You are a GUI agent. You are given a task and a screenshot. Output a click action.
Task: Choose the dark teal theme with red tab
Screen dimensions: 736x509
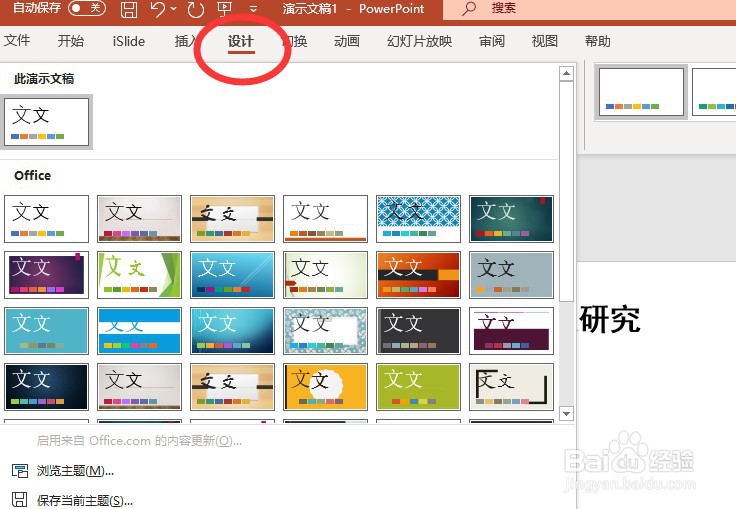pos(511,219)
